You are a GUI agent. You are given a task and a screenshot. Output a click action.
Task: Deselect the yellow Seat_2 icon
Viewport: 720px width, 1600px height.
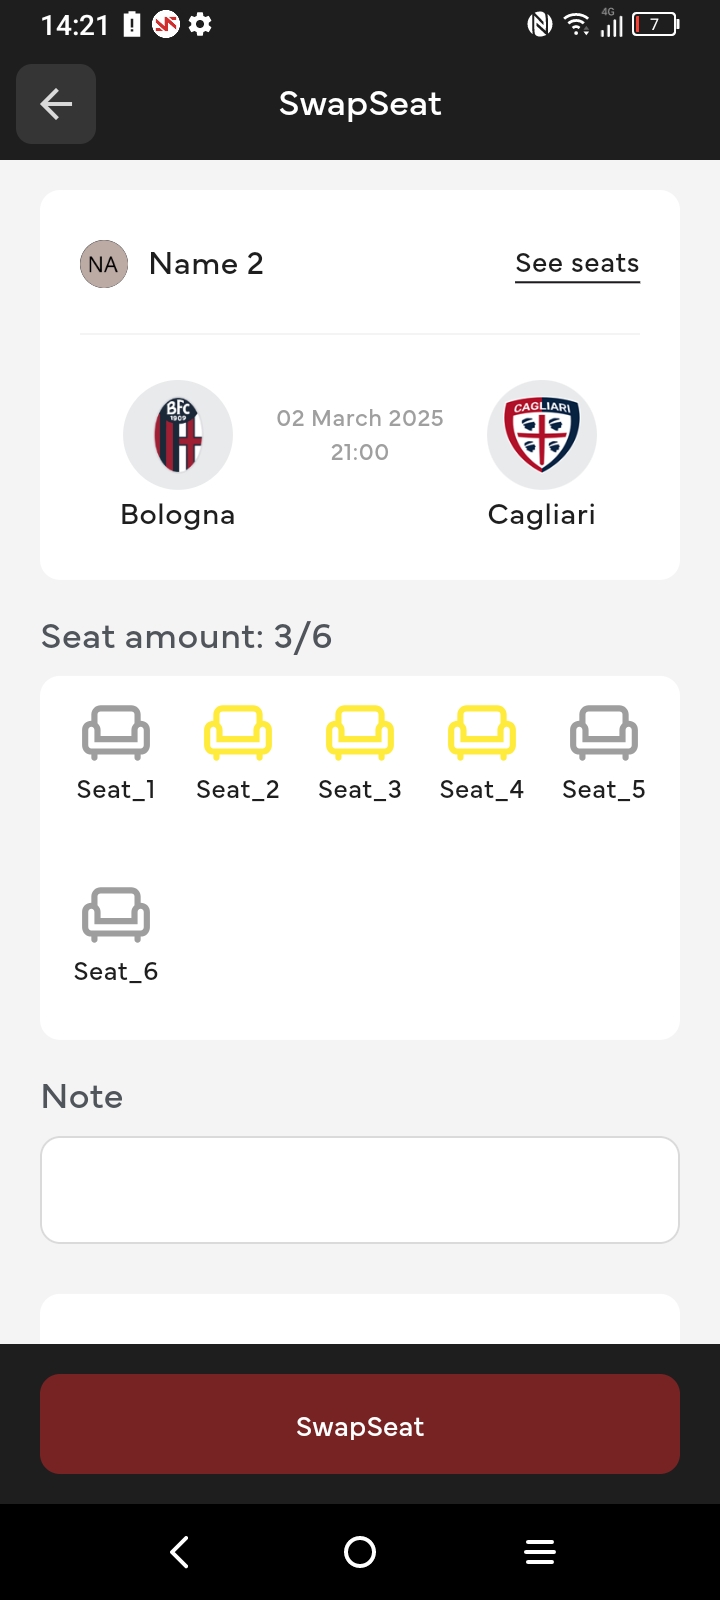[238, 733]
